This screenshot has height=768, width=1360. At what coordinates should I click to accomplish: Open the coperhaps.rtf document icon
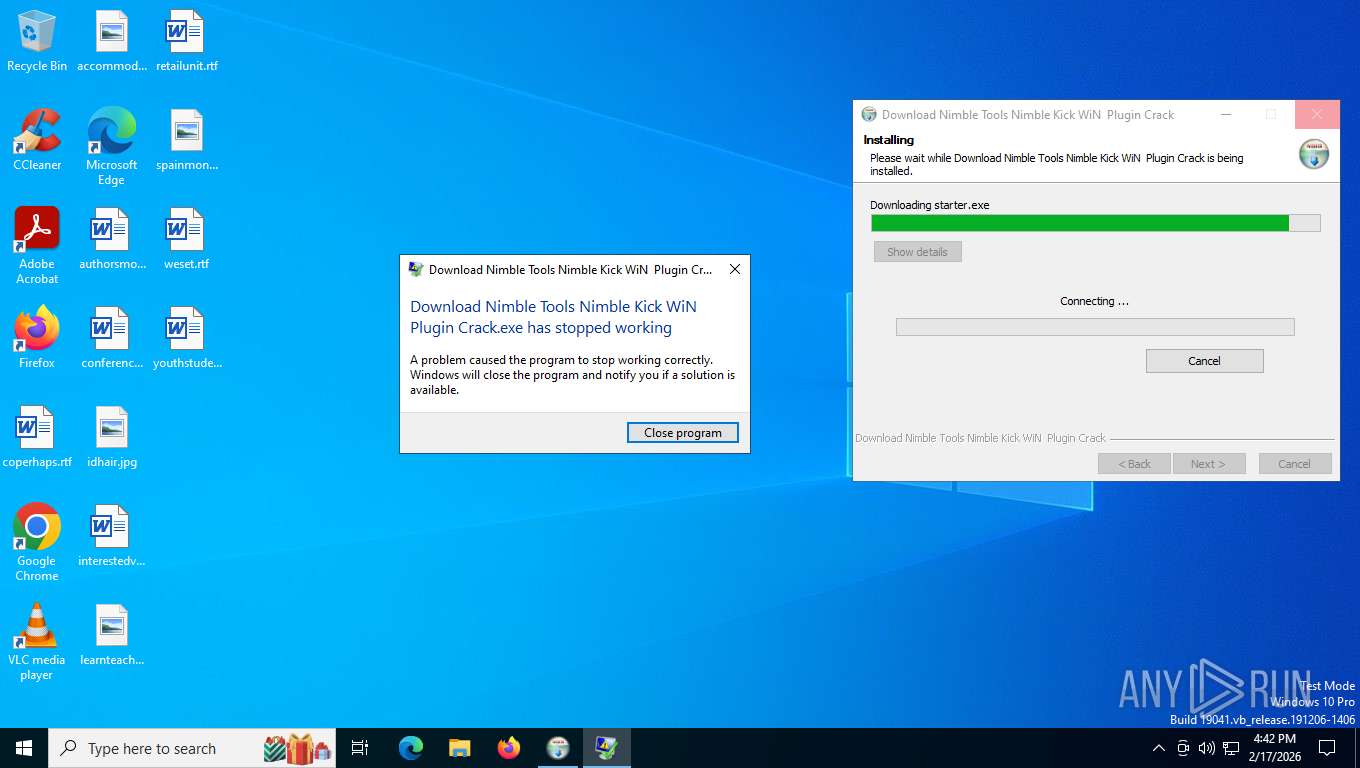[x=37, y=438]
